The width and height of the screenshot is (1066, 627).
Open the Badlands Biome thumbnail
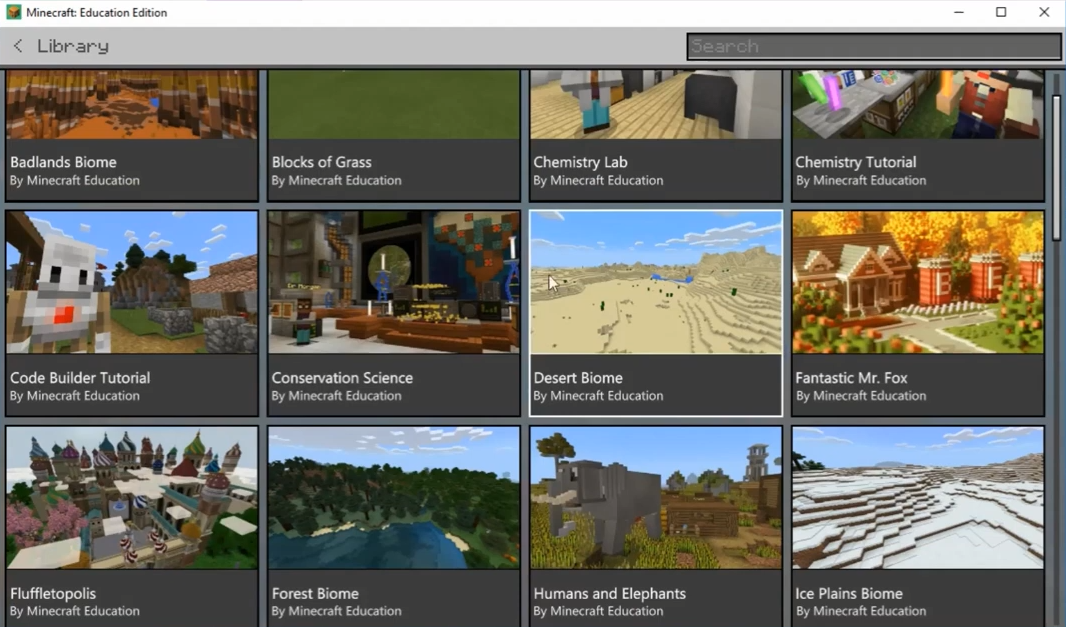pos(132,104)
